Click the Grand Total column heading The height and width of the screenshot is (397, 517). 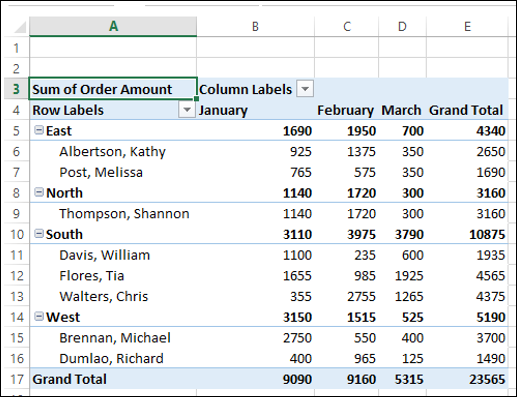coord(466,110)
